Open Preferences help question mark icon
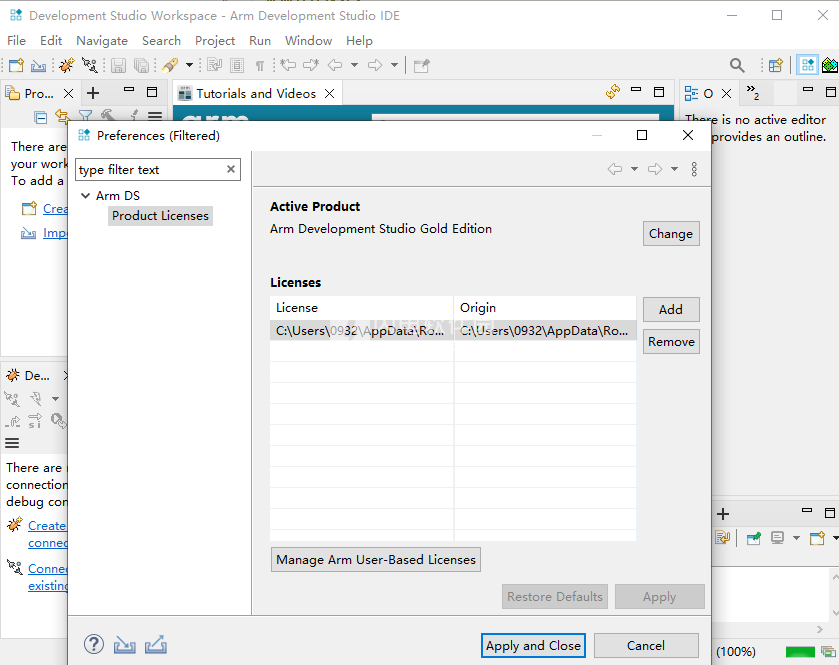Image resolution: width=839 pixels, height=665 pixels. 94,644
